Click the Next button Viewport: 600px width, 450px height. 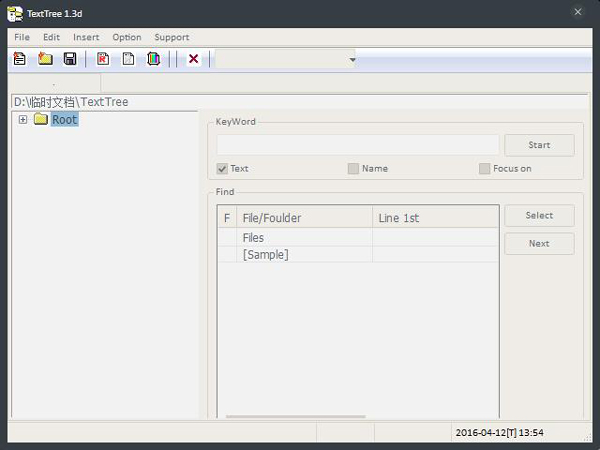tap(539, 243)
